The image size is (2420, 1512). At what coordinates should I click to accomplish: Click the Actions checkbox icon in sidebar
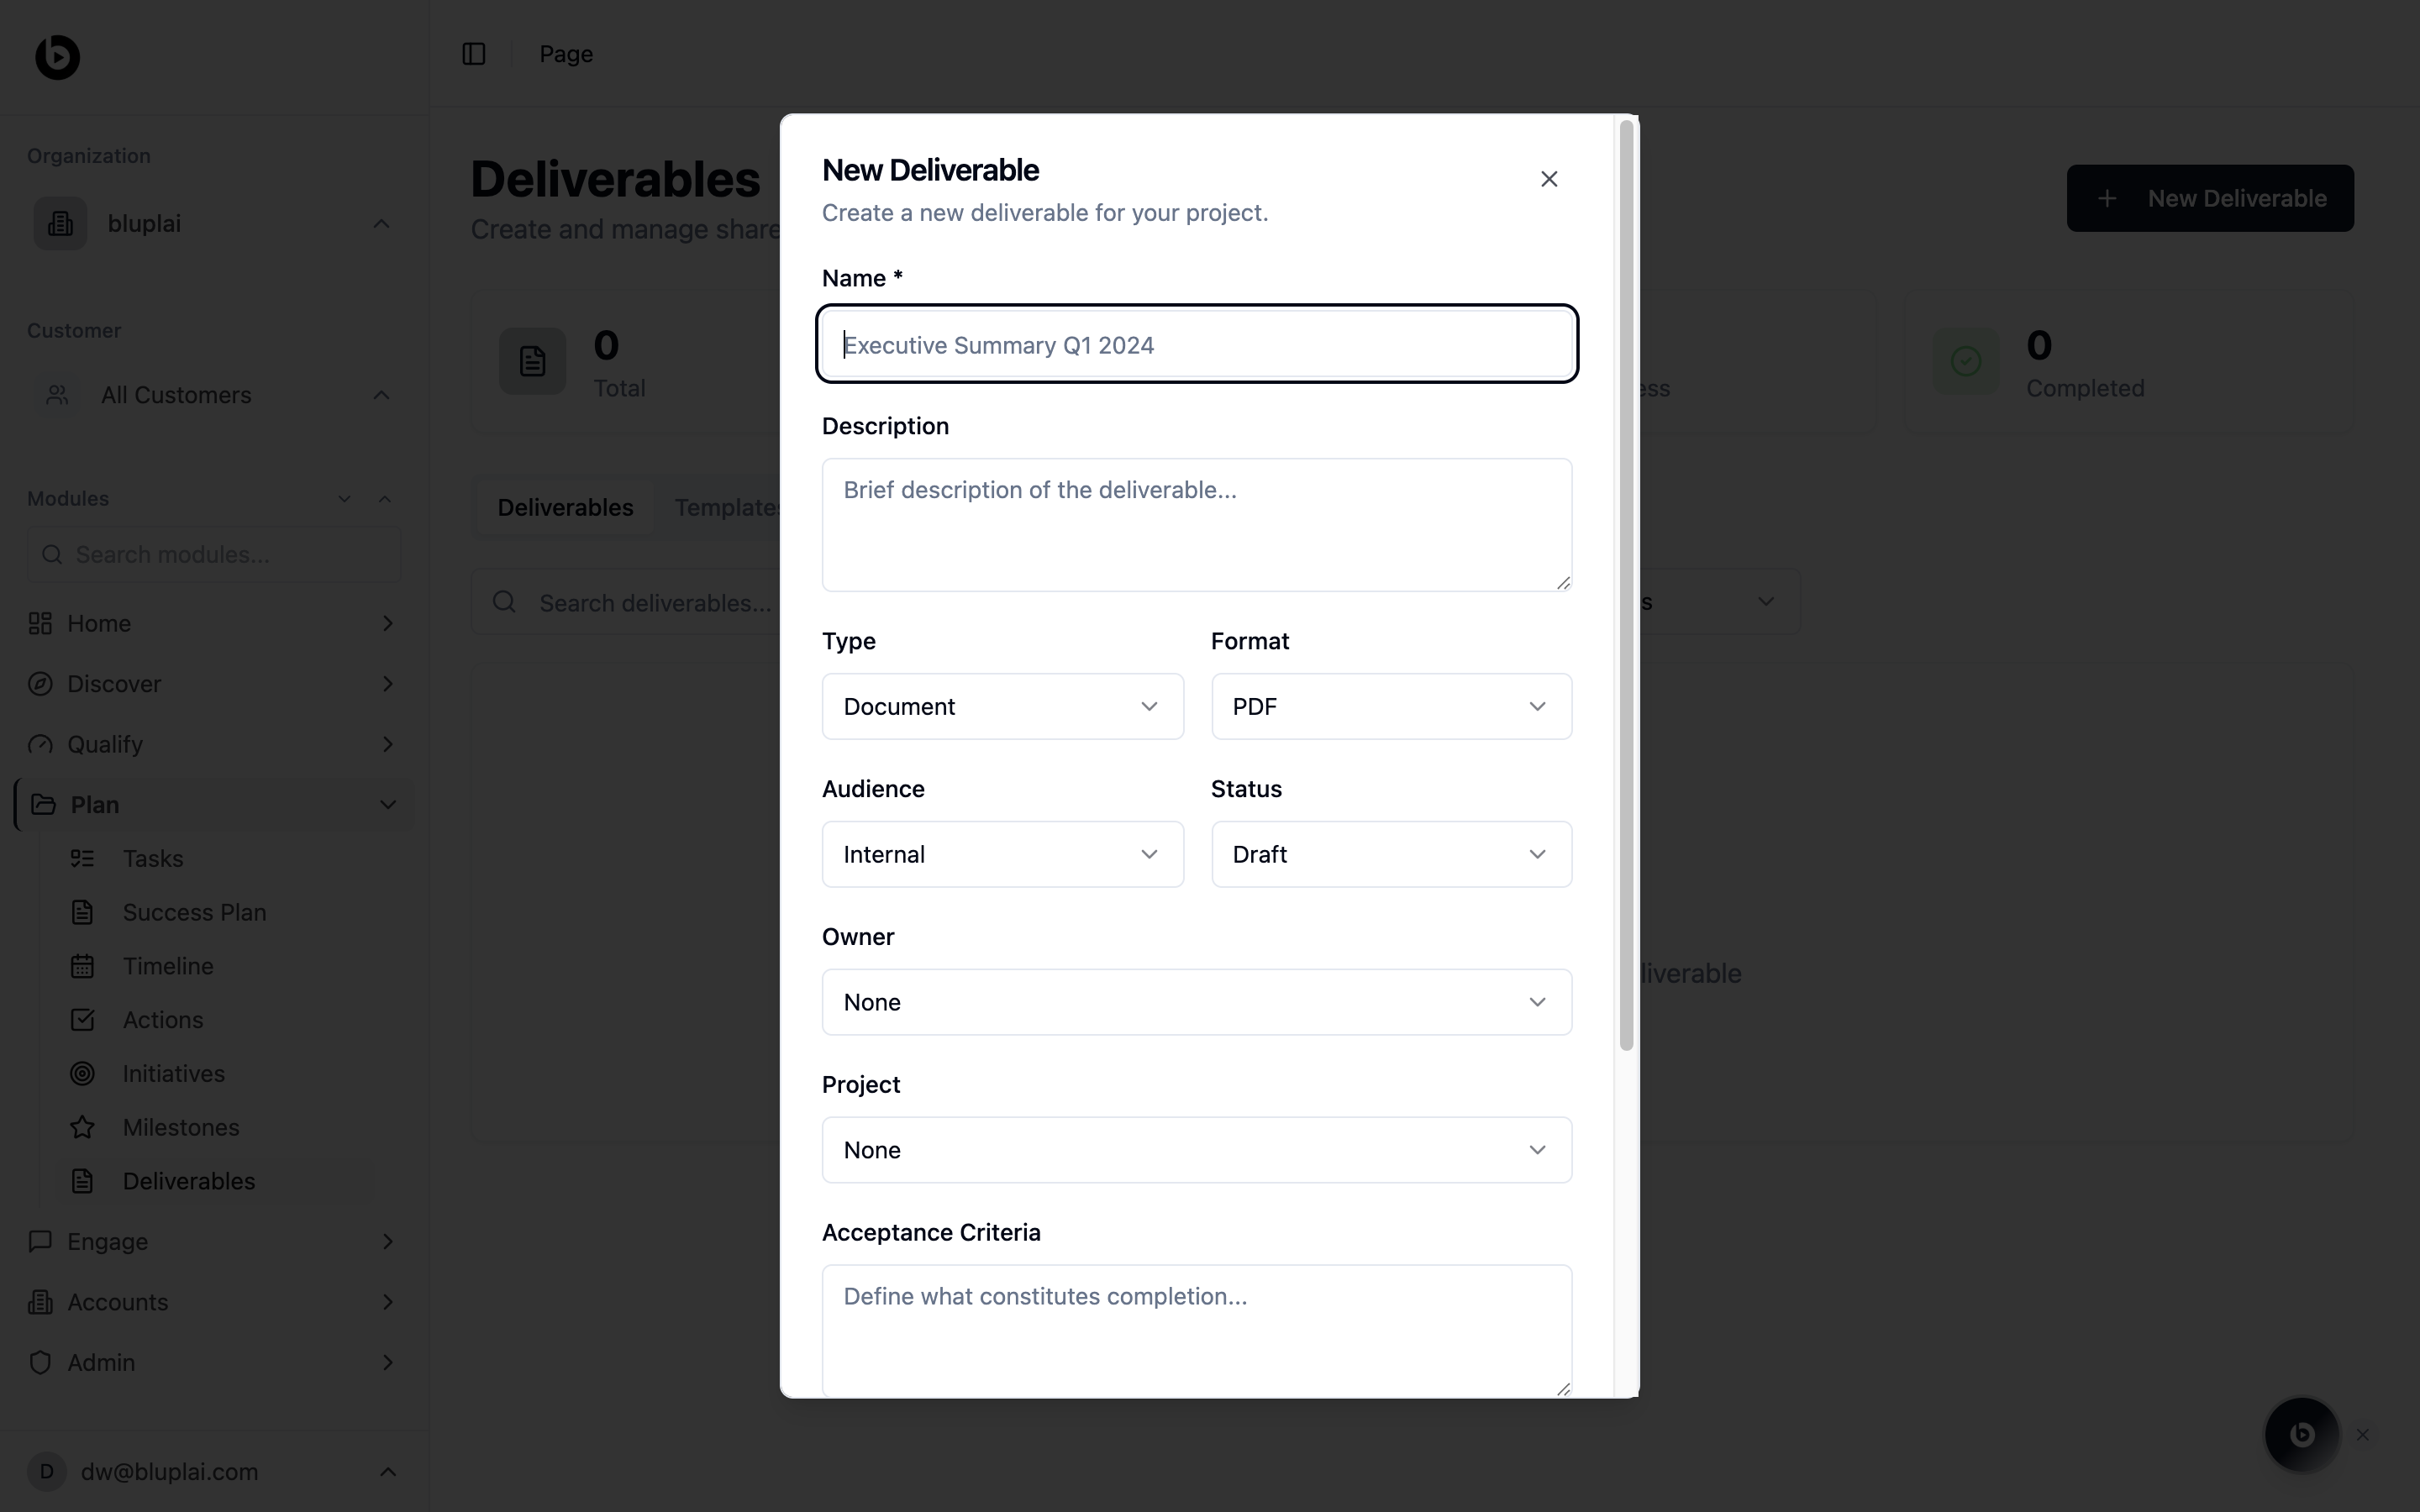pos(83,1020)
